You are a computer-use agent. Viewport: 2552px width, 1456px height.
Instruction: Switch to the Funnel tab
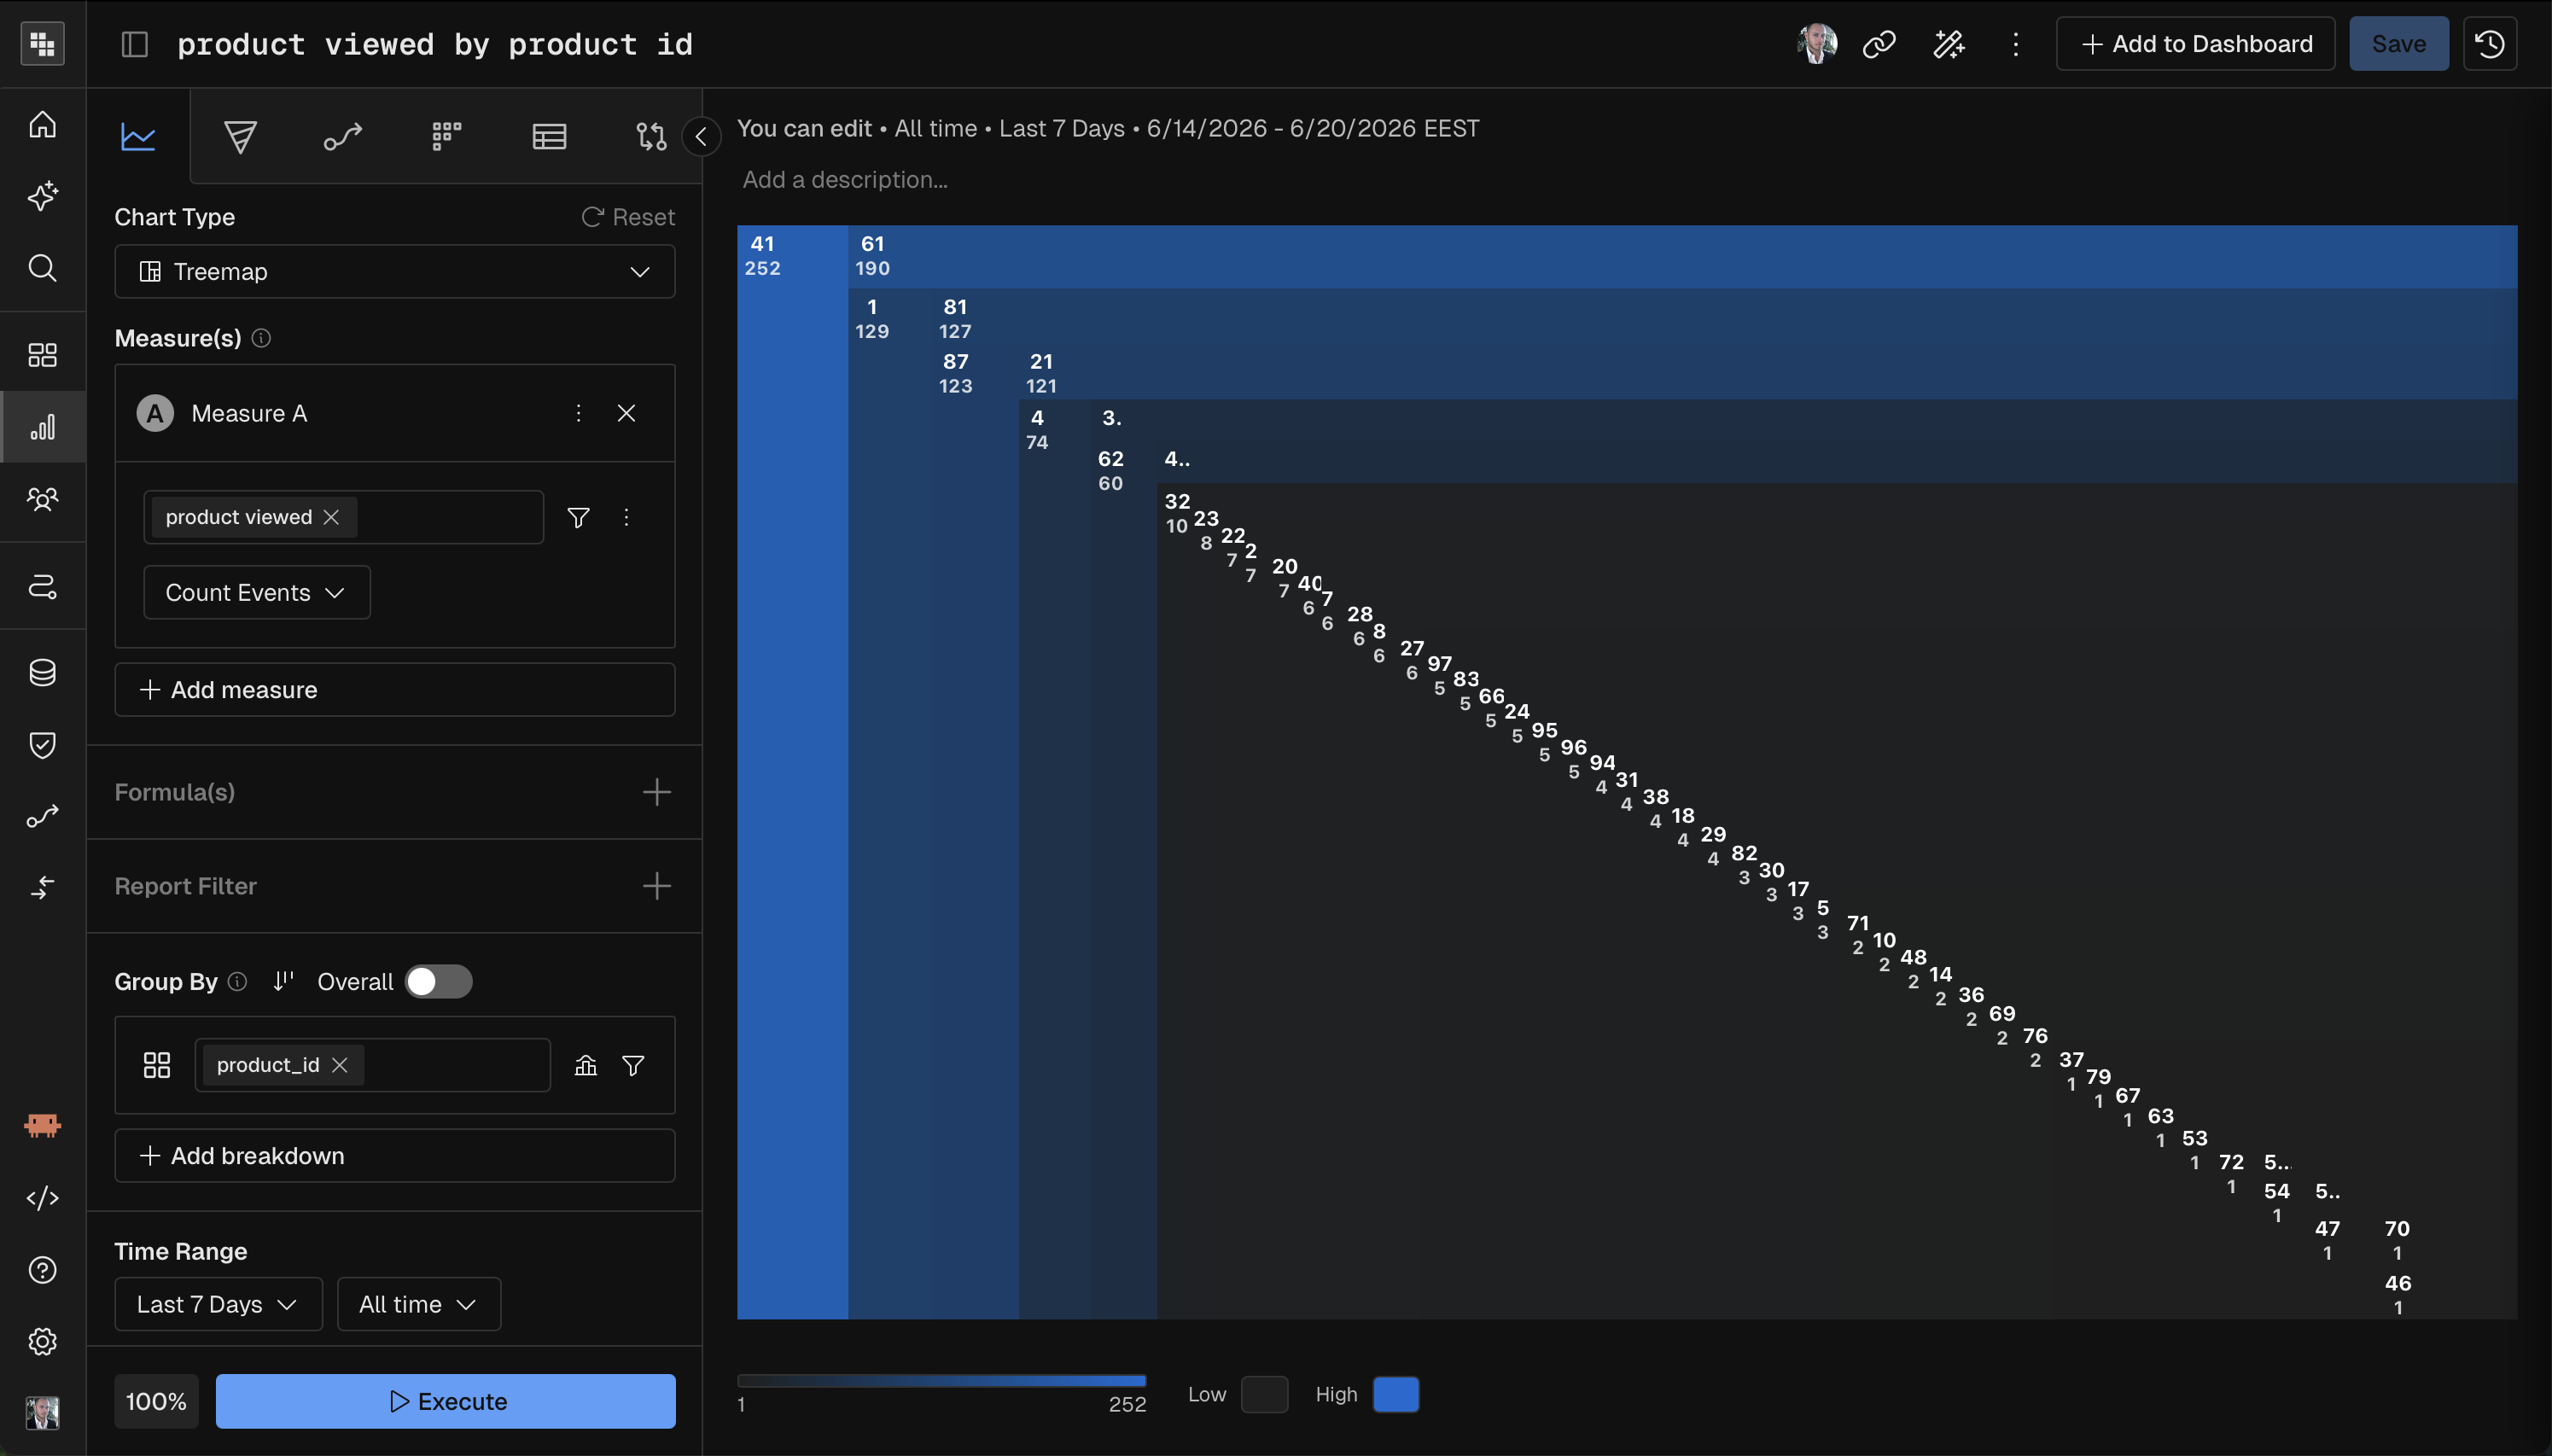pyautogui.click(x=240, y=136)
